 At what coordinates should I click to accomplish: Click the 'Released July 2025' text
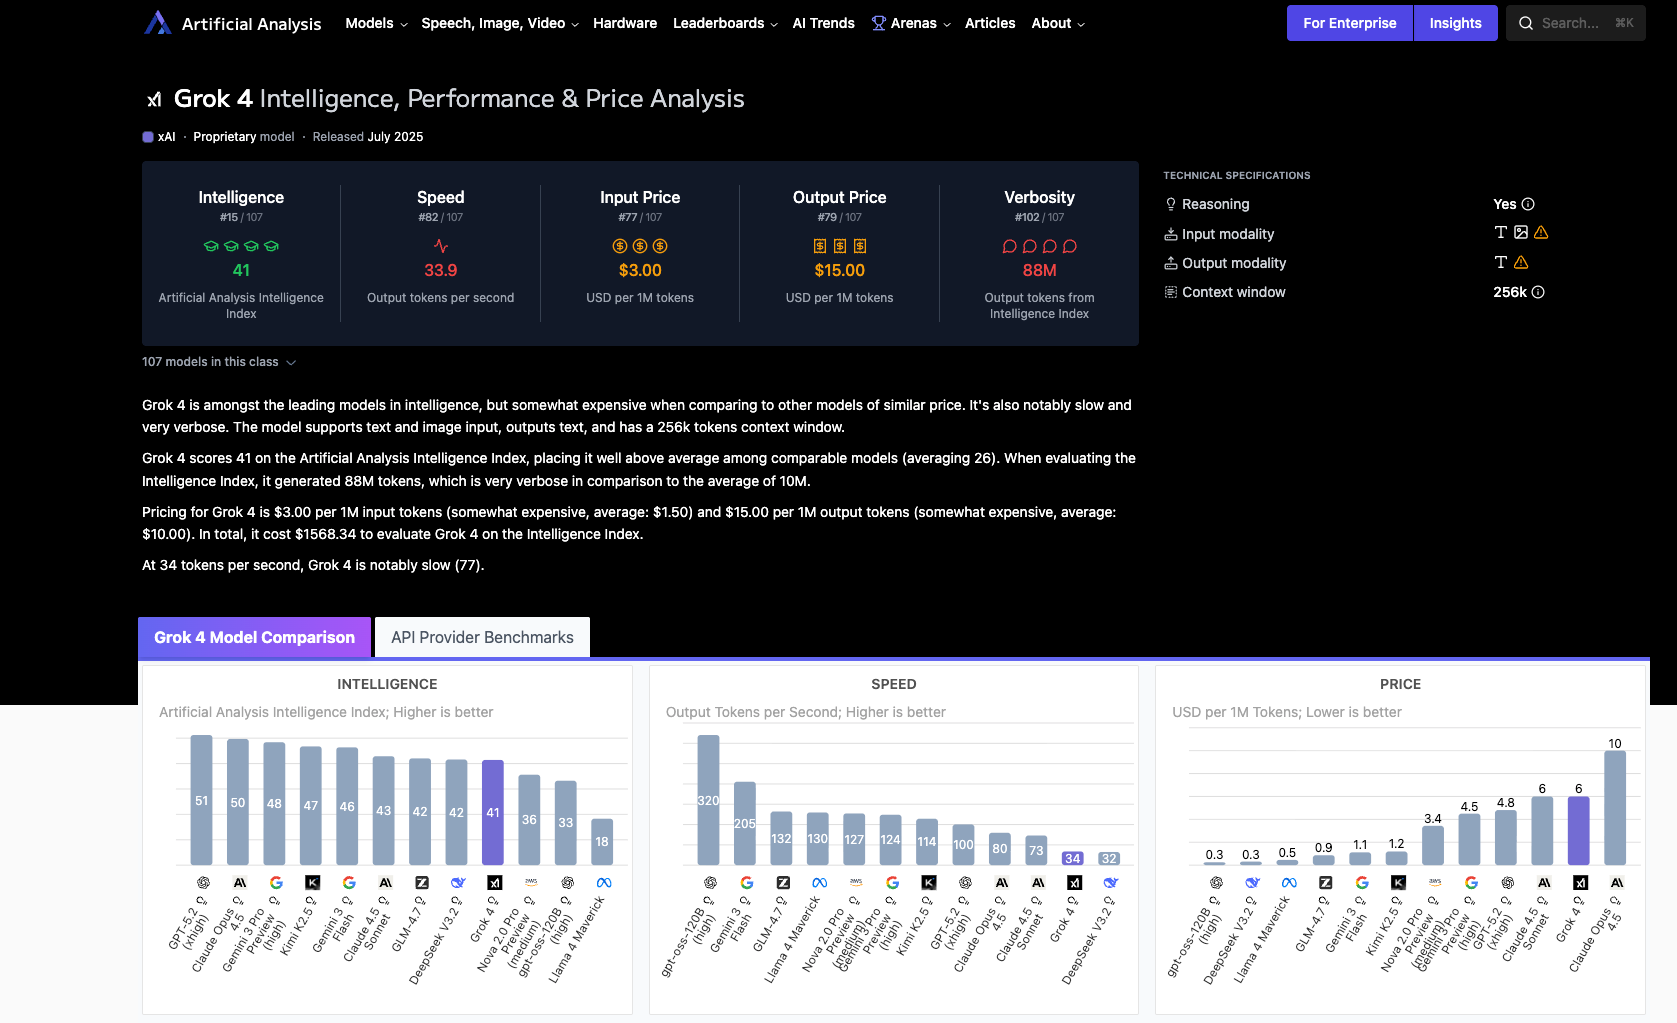point(368,137)
